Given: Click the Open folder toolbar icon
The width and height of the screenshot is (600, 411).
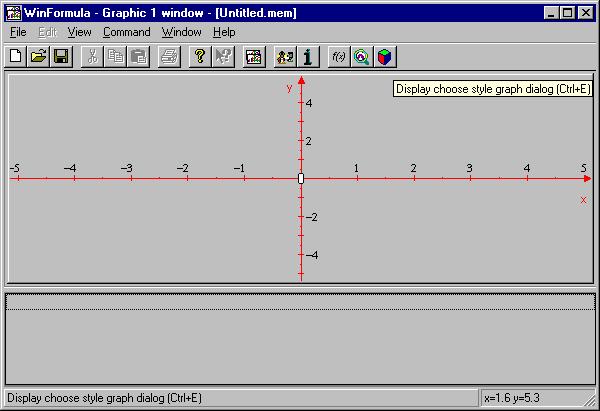Looking at the screenshot, I should pyautogui.click(x=38, y=57).
